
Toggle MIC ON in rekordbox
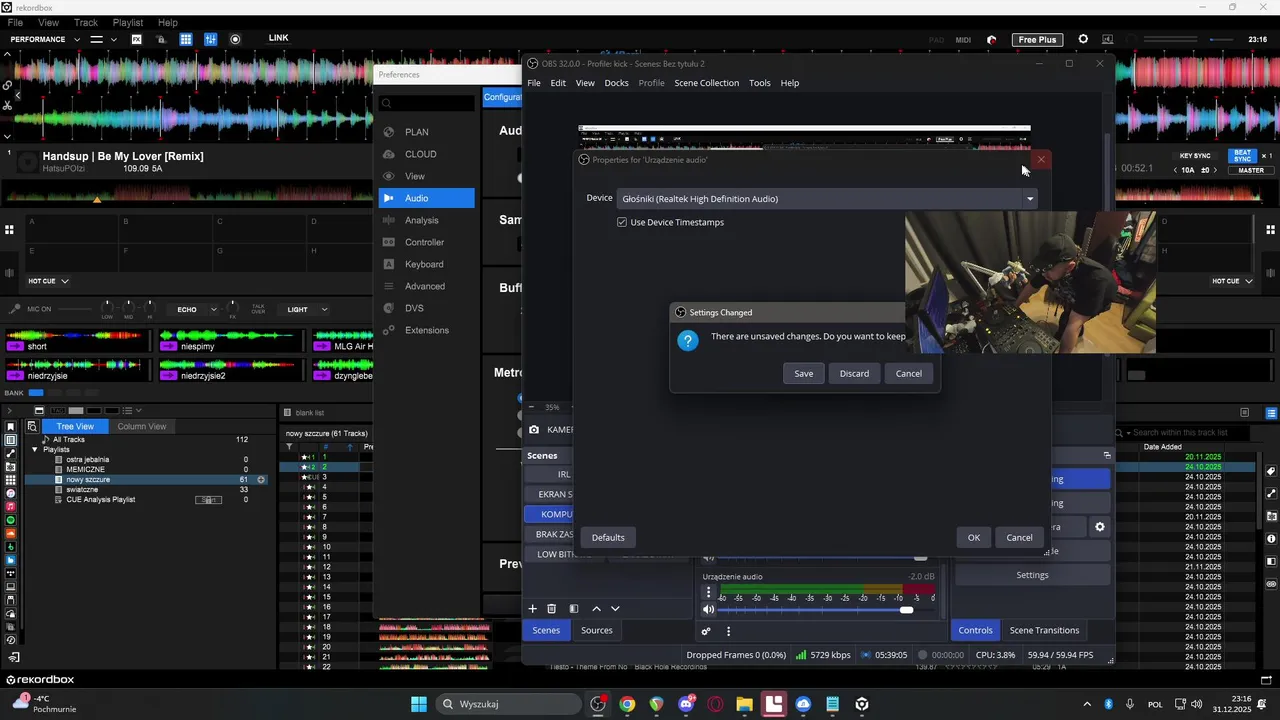[x=39, y=309]
